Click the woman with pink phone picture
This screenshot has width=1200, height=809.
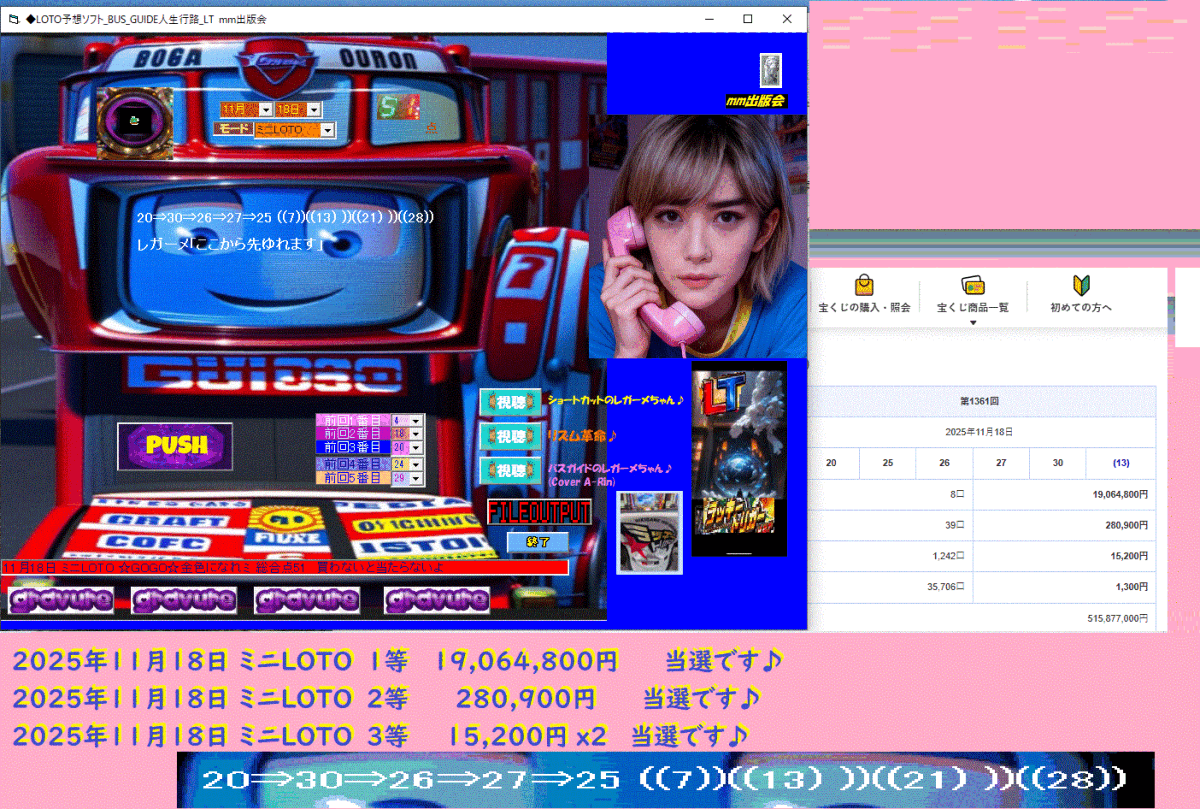coord(697,235)
